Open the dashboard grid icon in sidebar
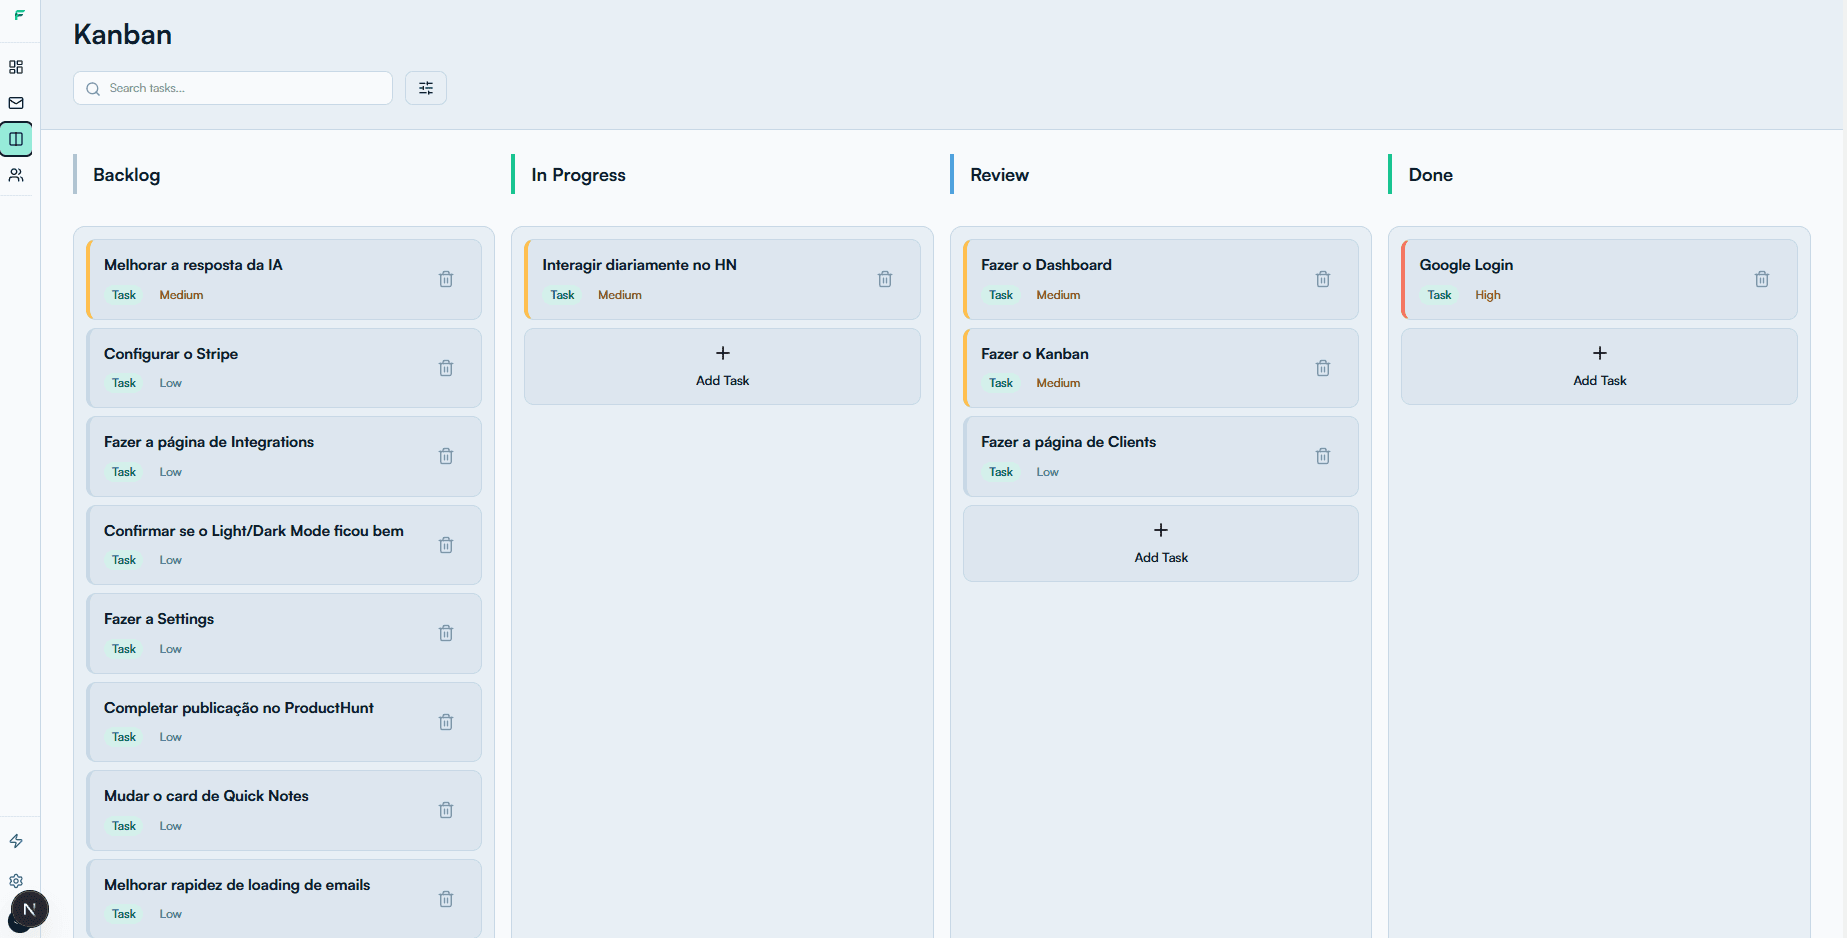1847x938 pixels. click(x=16, y=67)
